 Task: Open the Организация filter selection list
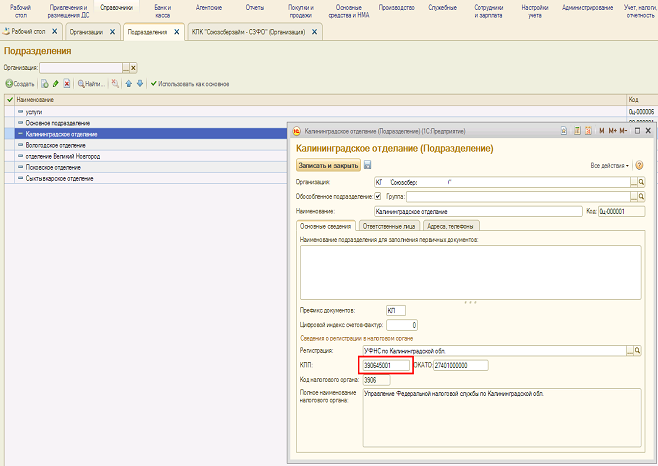(125, 68)
